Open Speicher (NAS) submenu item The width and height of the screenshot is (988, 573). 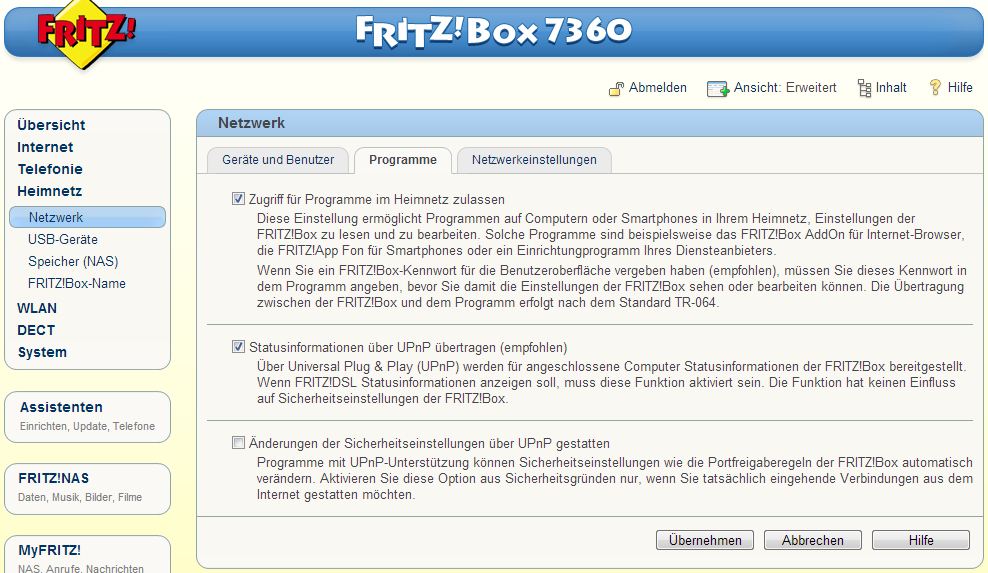(x=73, y=262)
